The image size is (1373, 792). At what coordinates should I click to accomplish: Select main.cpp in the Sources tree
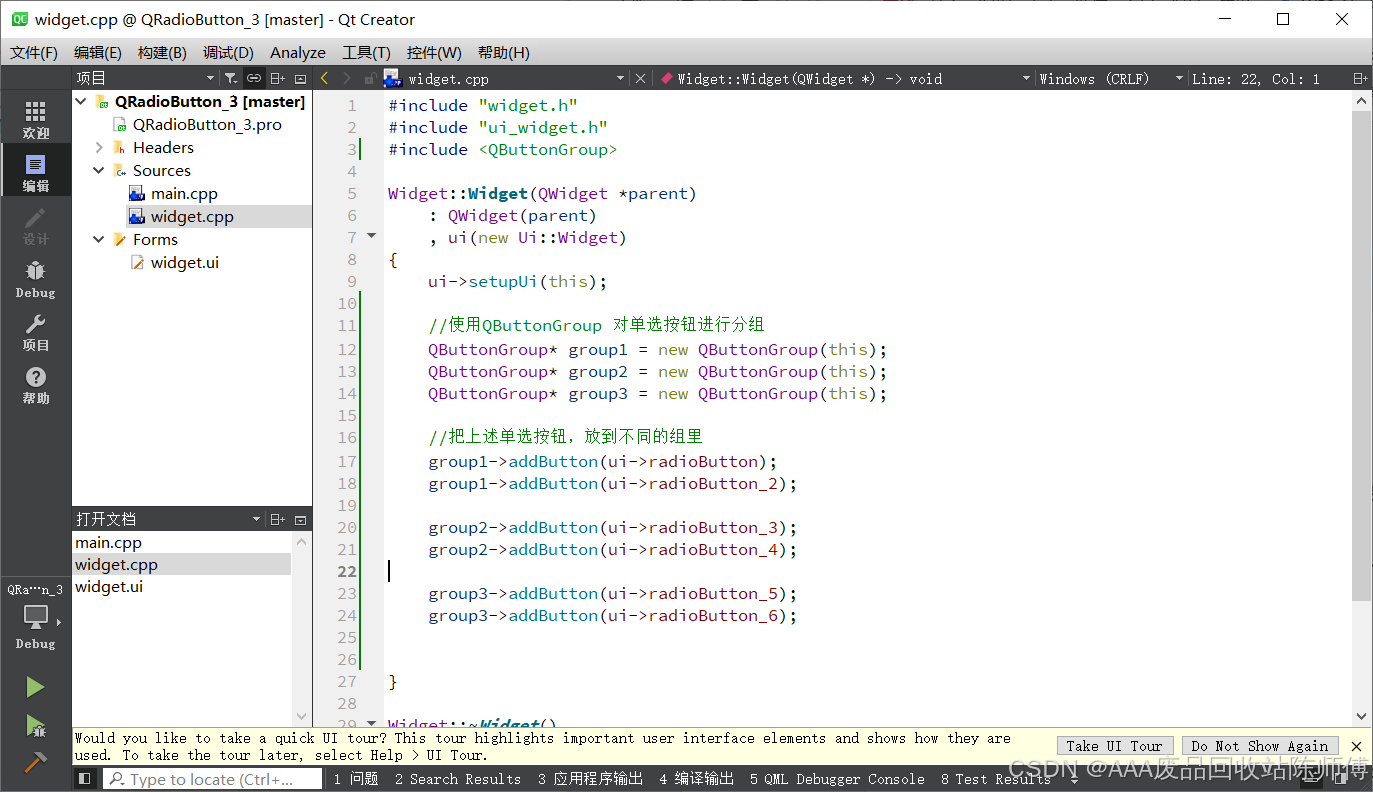click(x=184, y=193)
